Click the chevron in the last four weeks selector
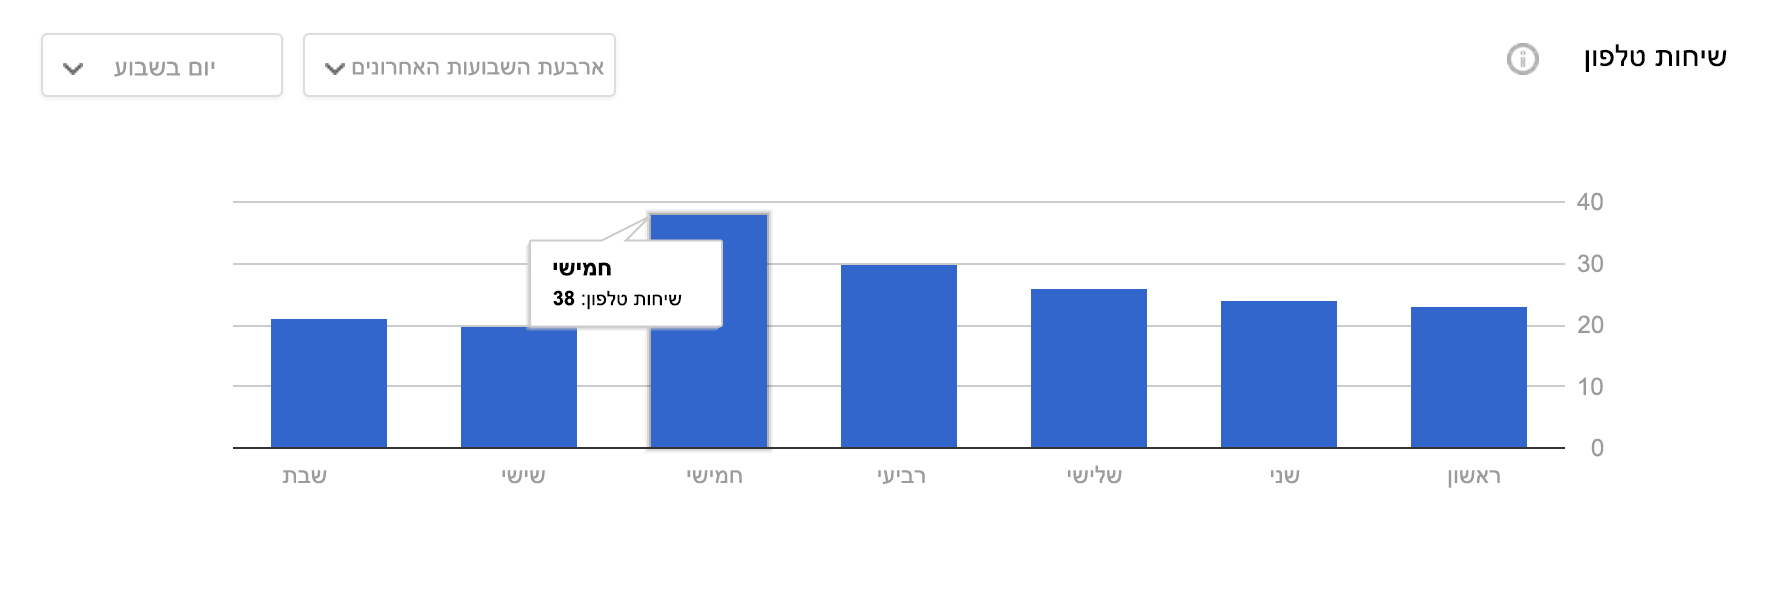The width and height of the screenshot is (1790, 602). pos(335,69)
